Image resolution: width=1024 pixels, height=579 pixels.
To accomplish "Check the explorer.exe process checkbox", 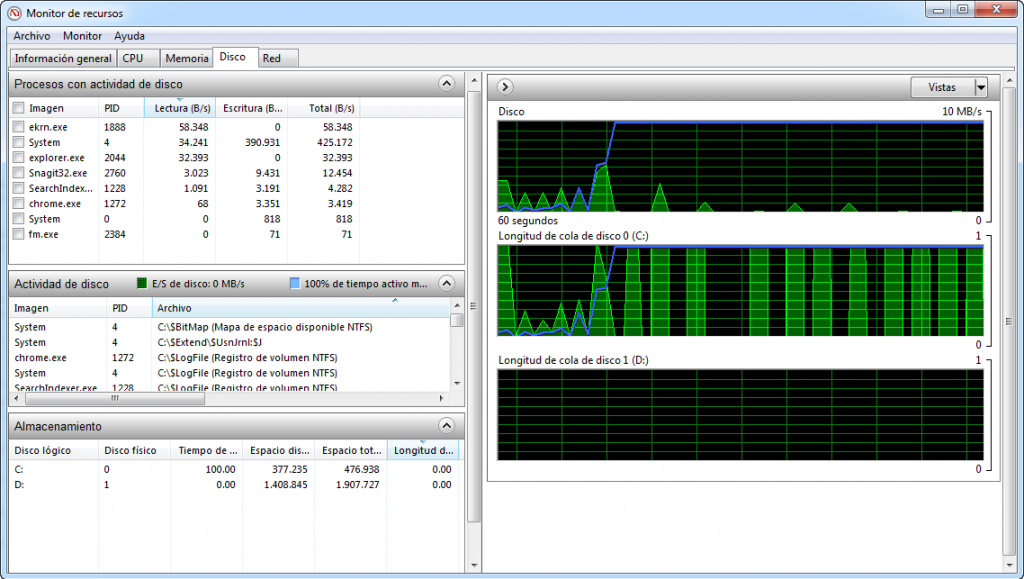I will pos(18,157).
